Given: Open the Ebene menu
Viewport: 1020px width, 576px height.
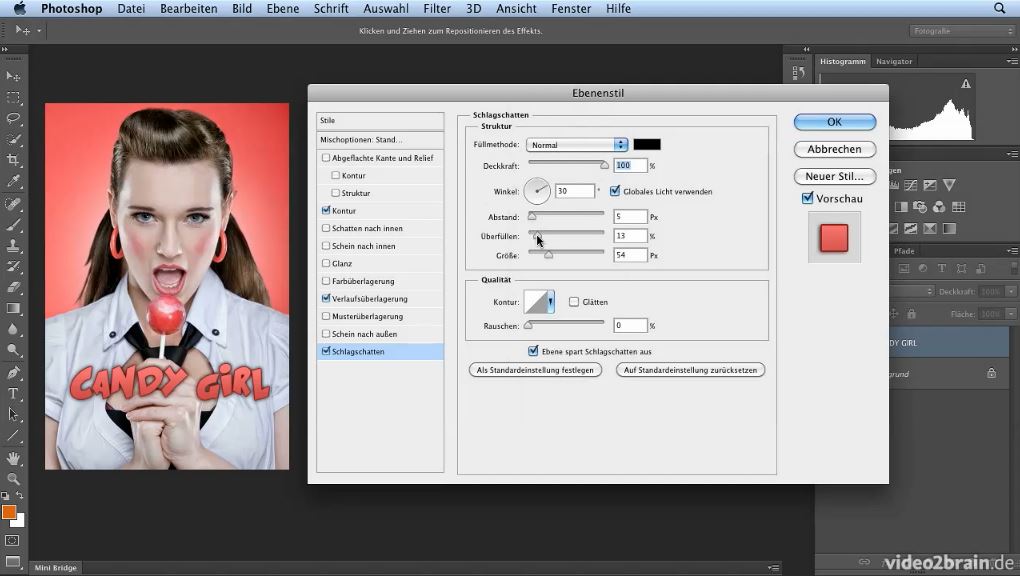Looking at the screenshot, I should click(x=283, y=8).
